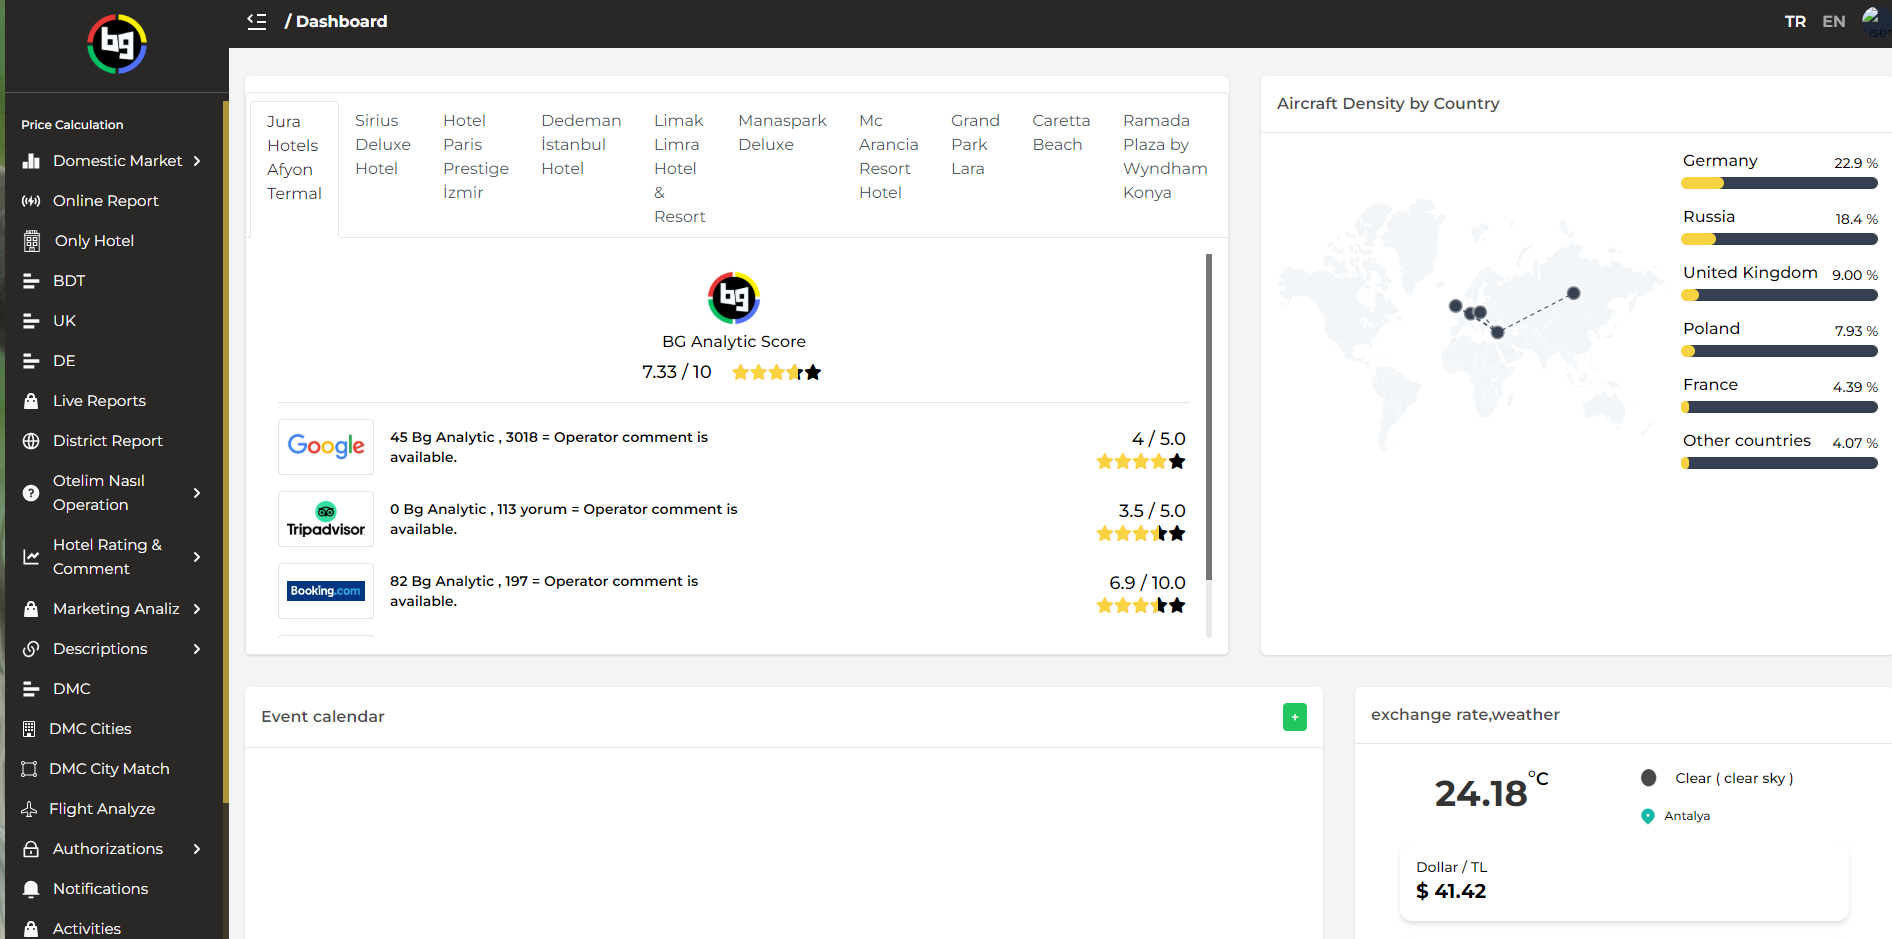1892x939 pixels.
Task: Click the hotel reviews panel scrollbar
Action: [x=1208, y=420]
